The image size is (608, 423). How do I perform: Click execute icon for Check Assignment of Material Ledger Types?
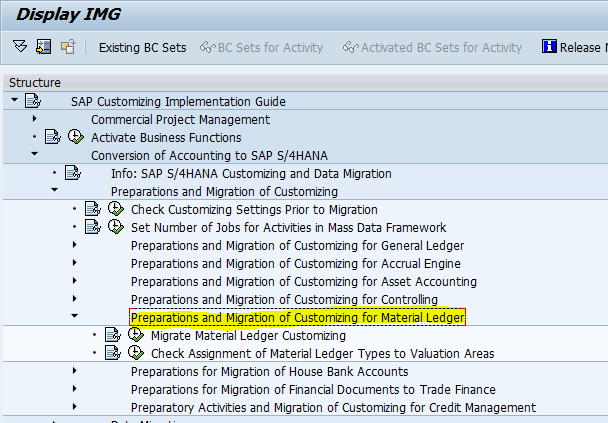coord(135,354)
